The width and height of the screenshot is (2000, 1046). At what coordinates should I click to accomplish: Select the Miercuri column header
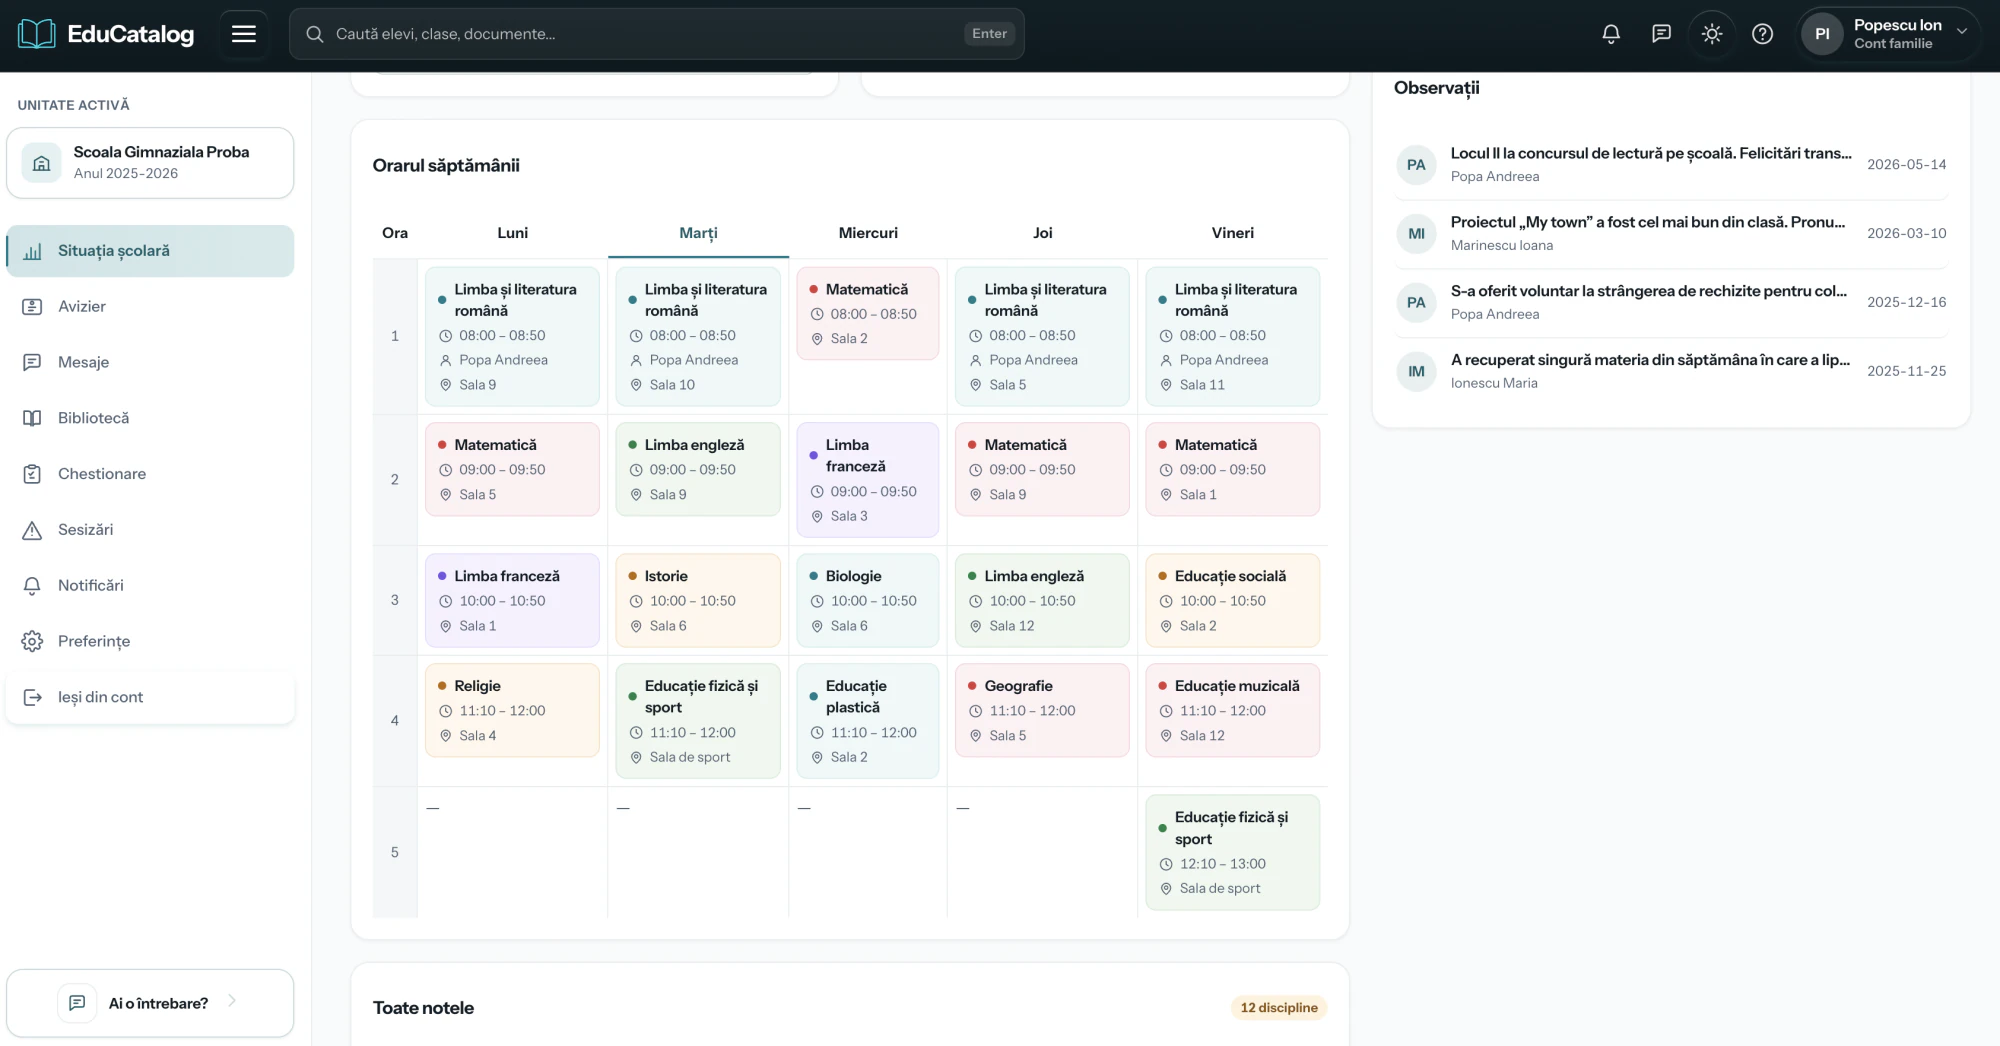[868, 233]
